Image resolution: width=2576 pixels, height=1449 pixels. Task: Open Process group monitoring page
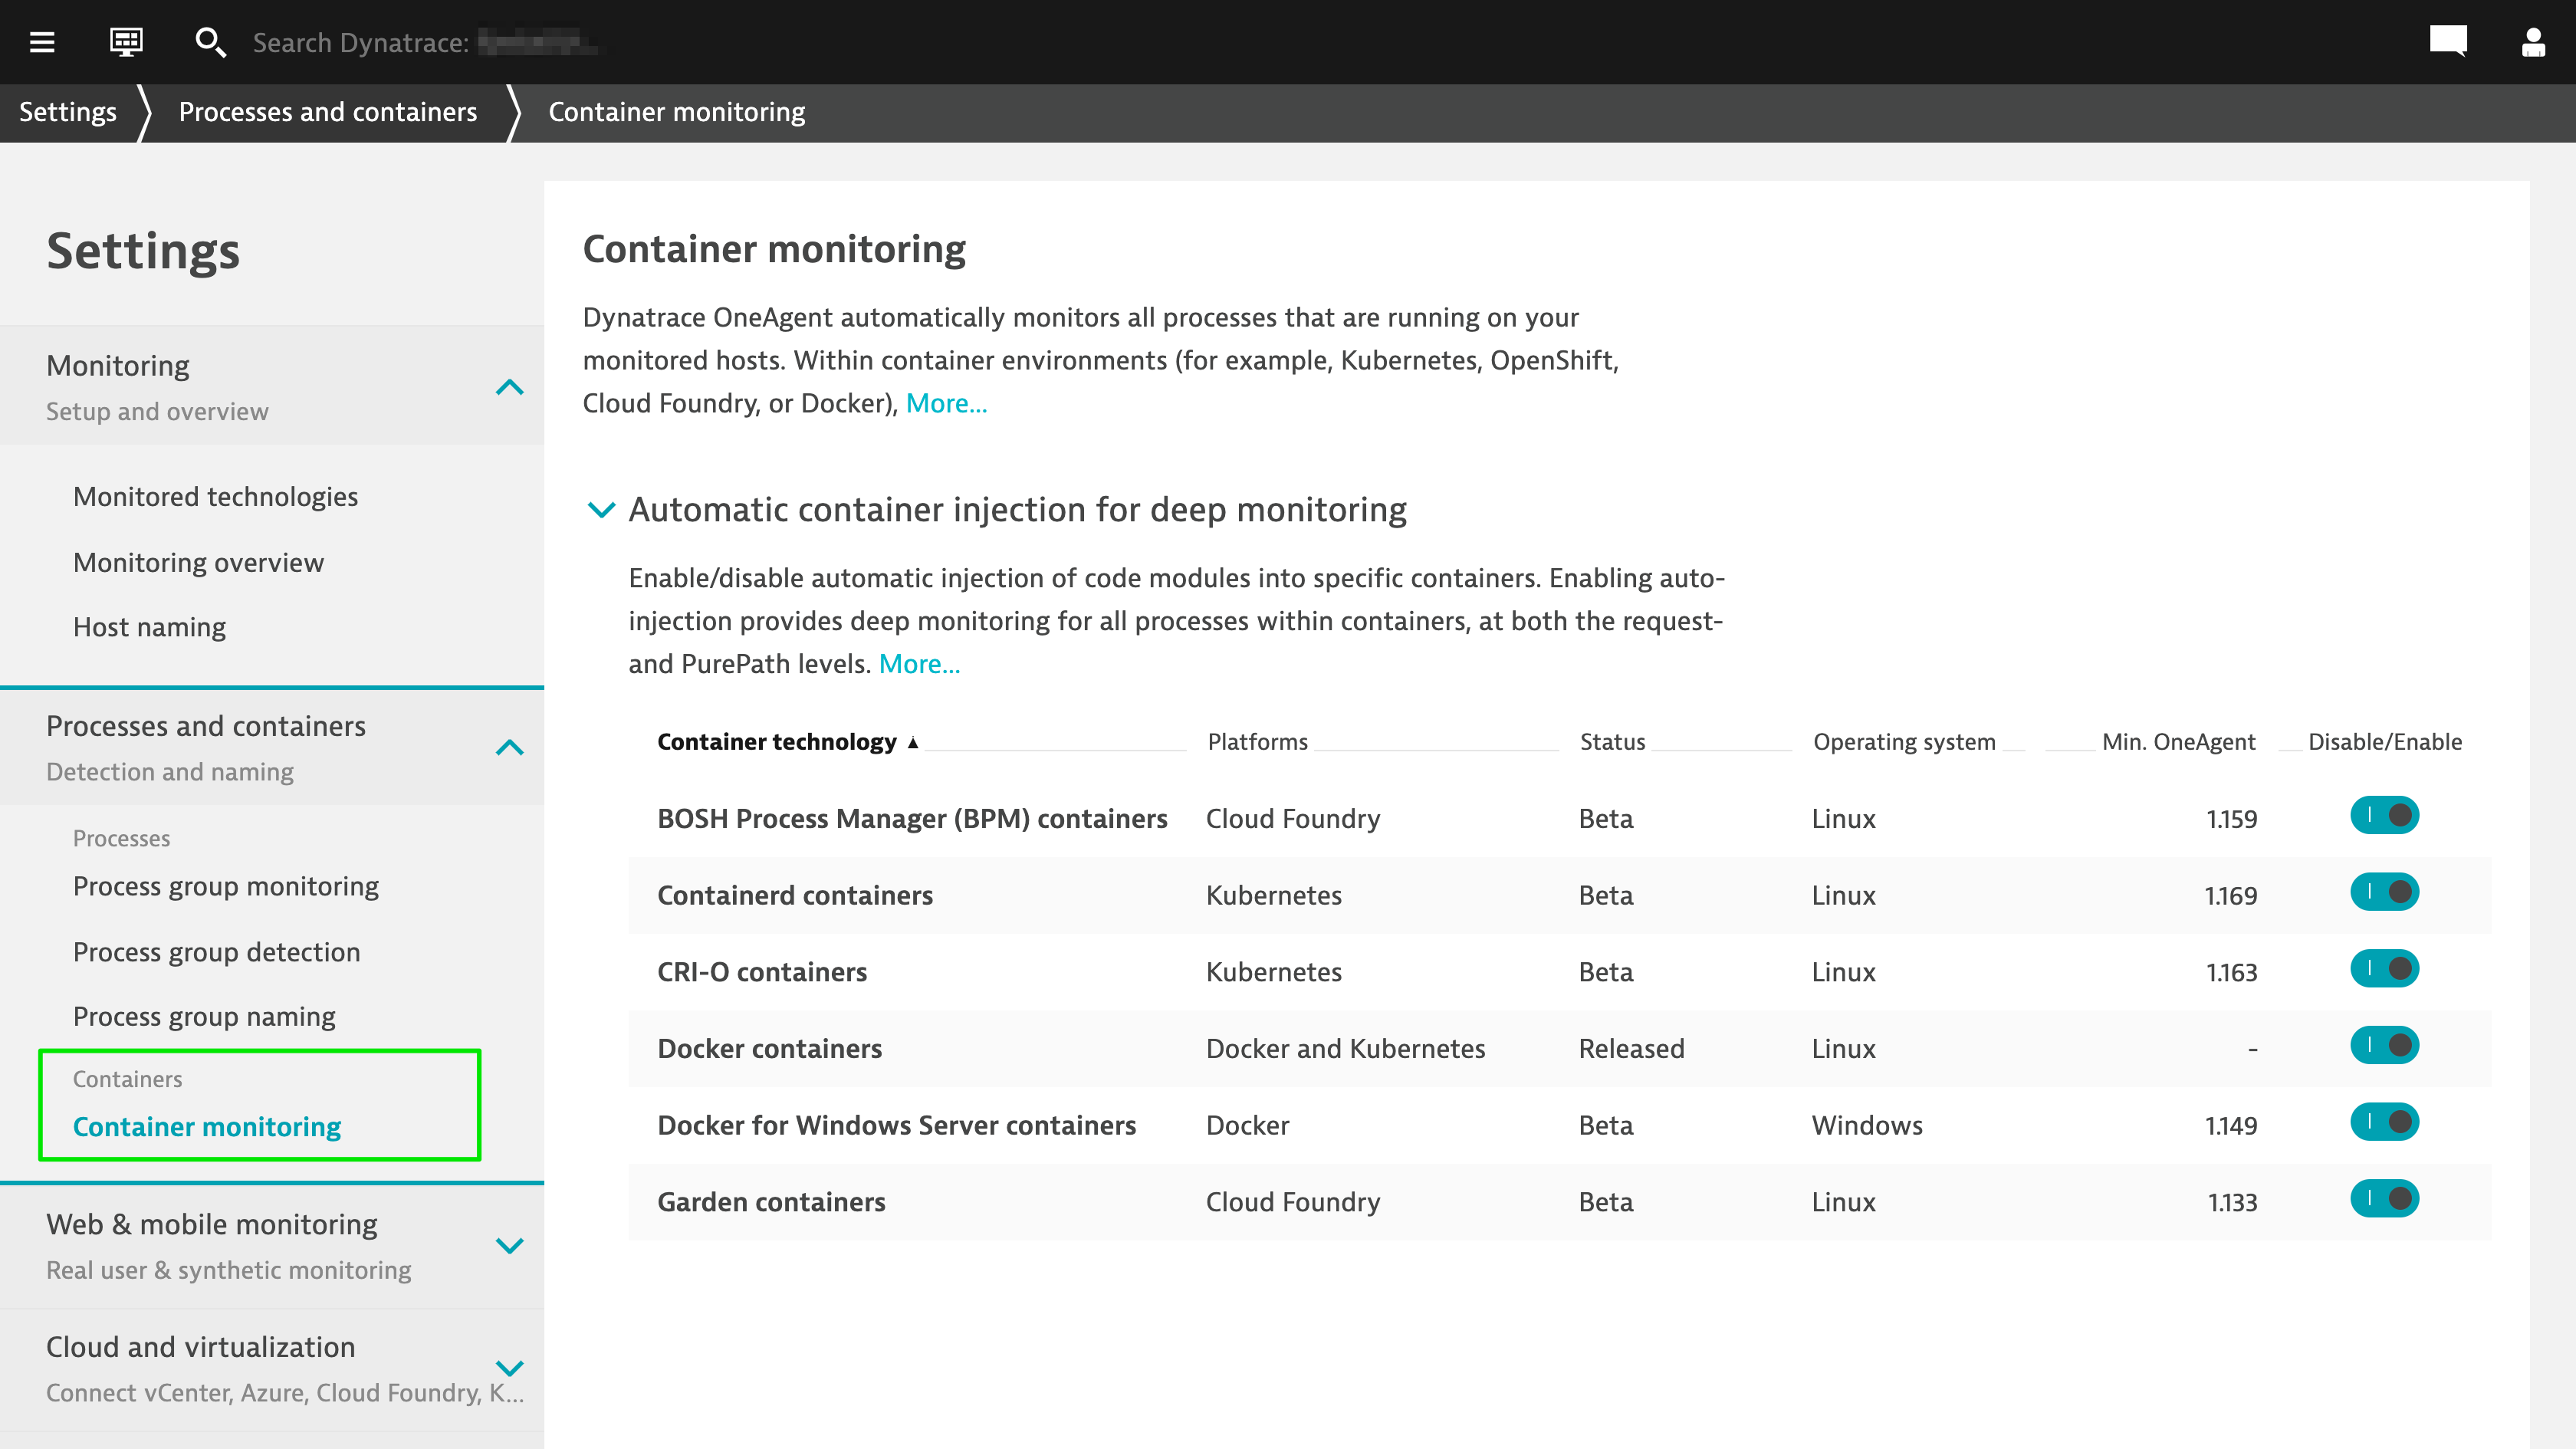226,886
